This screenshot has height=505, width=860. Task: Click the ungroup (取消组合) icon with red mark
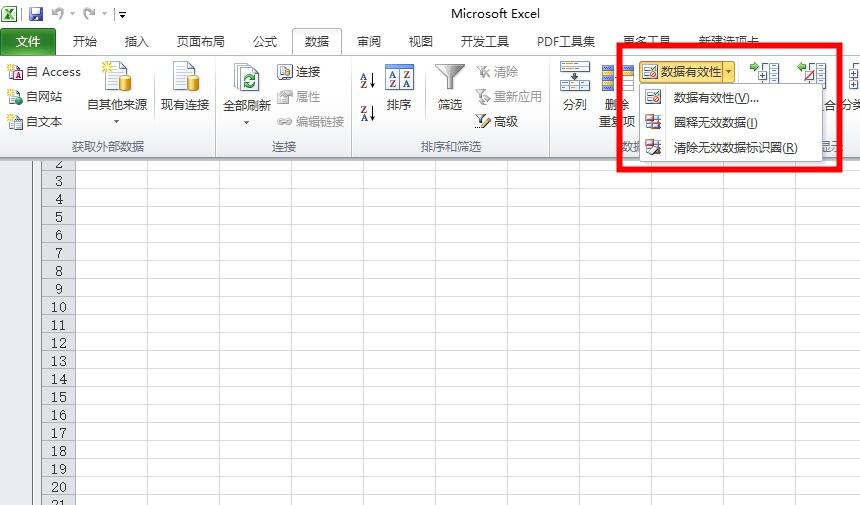pos(812,72)
